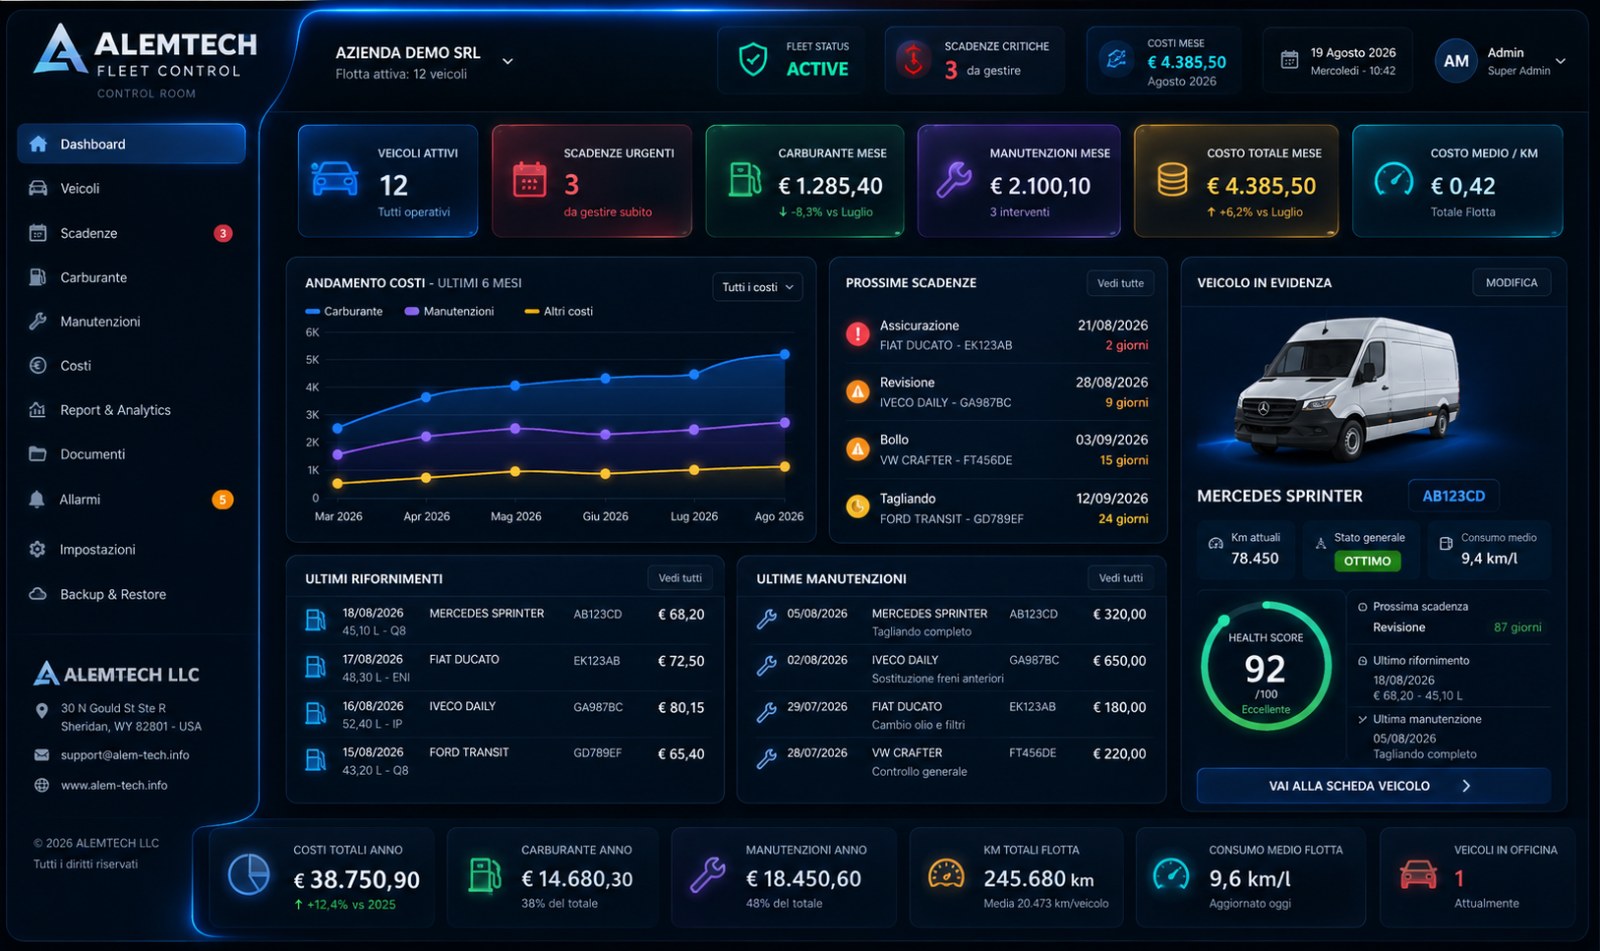The height and width of the screenshot is (951, 1600).
Task: Click the Scadenze Urgenti calendar icon
Action: pos(529,180)
